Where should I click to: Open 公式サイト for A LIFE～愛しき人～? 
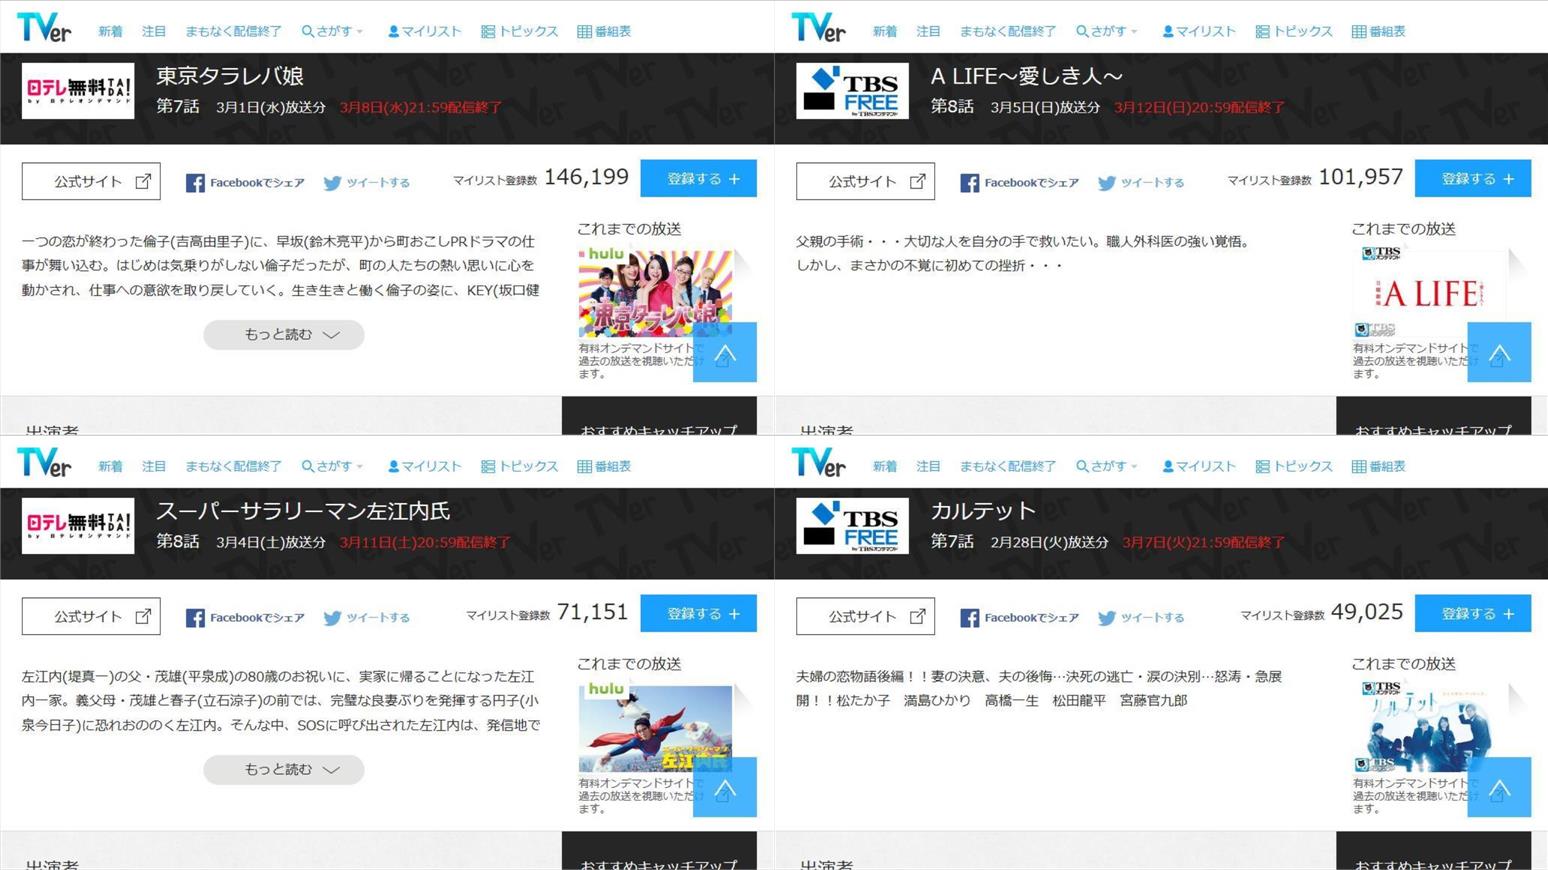tap(865, 181)
